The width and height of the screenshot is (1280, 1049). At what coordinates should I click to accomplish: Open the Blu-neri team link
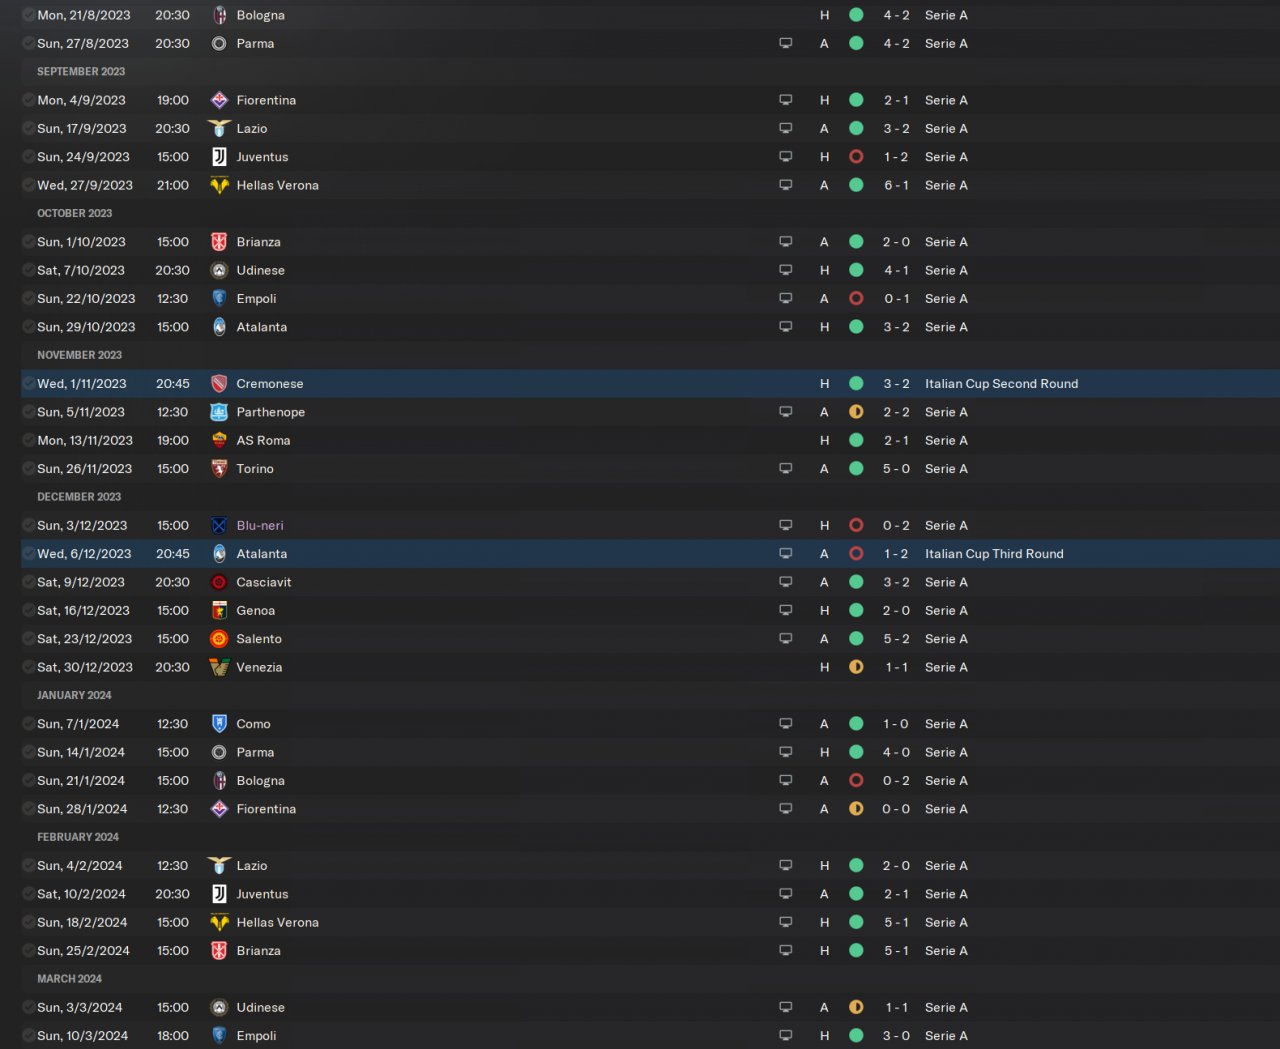pyautogui.click(x=260, y=526)
